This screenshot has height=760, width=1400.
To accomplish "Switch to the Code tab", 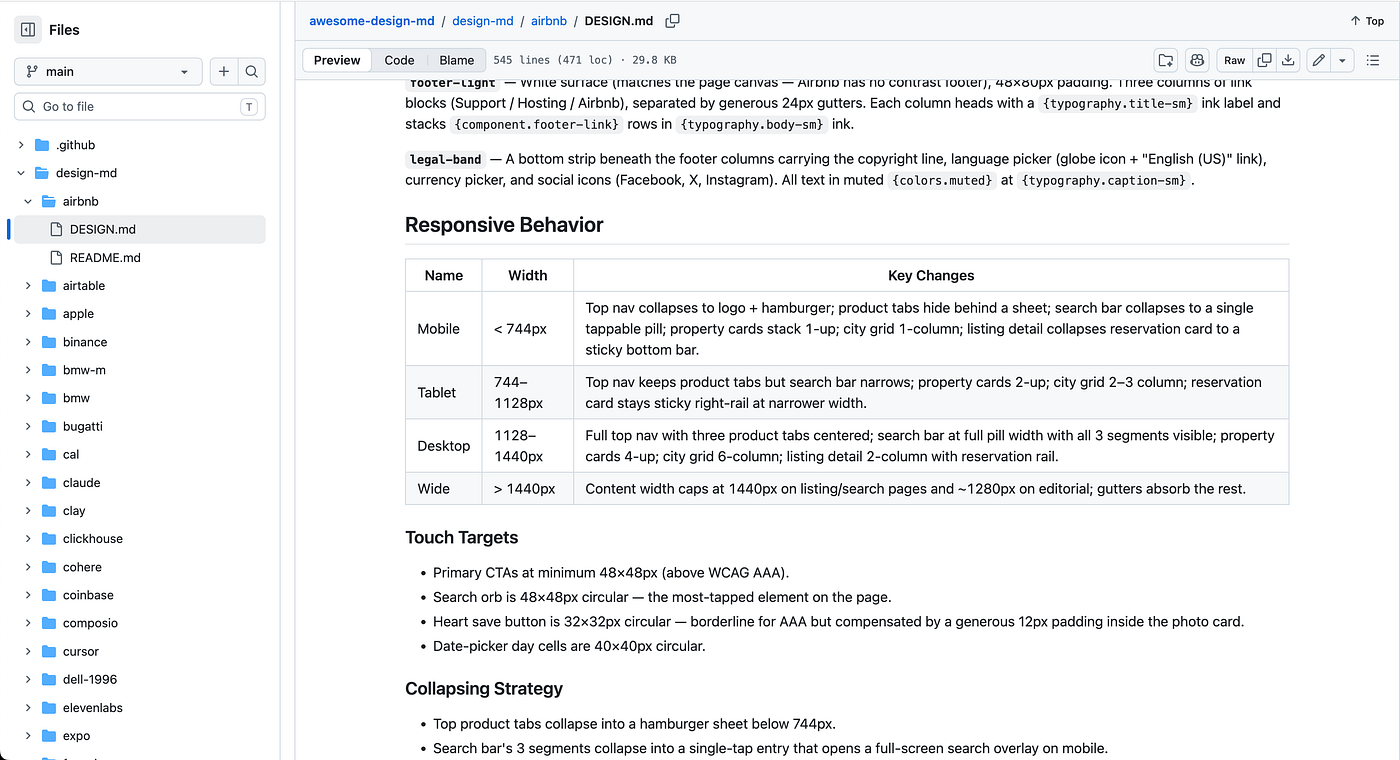I will 399,60.
